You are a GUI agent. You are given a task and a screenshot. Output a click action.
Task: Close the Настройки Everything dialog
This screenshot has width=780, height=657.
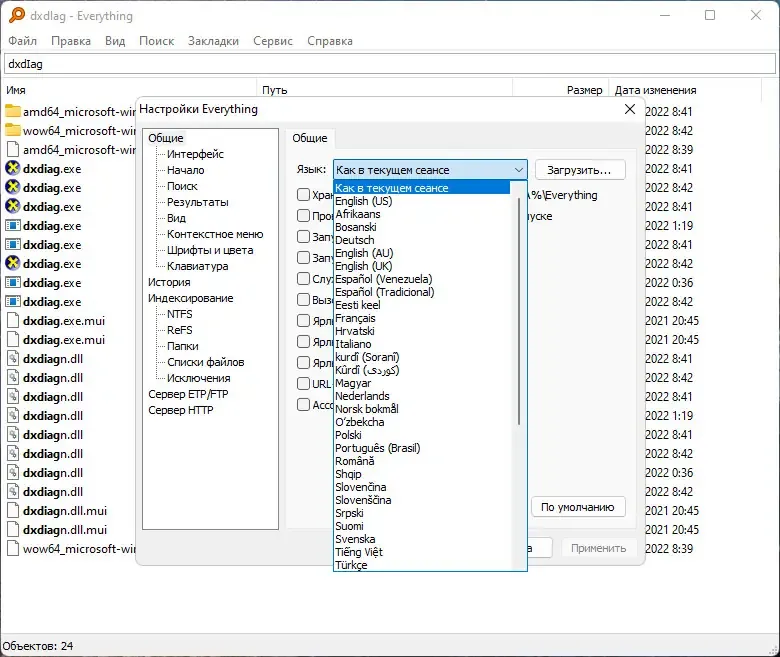(x=630, y=109)
